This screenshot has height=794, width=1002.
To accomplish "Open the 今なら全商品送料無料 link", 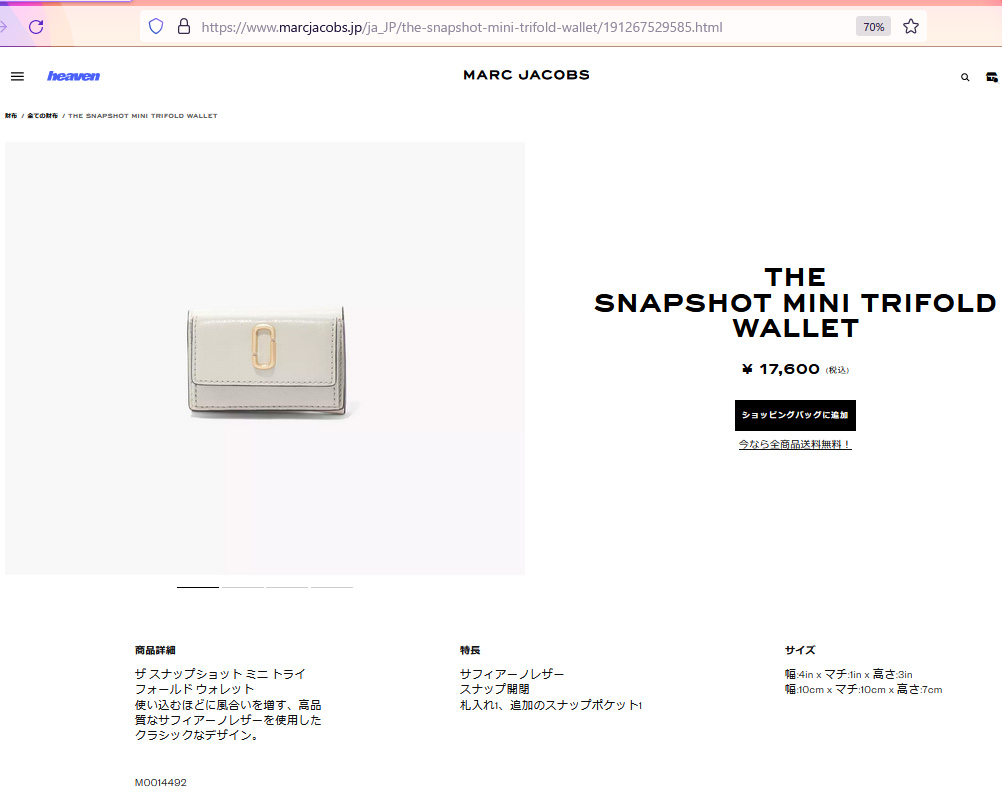I will point(795,445).
